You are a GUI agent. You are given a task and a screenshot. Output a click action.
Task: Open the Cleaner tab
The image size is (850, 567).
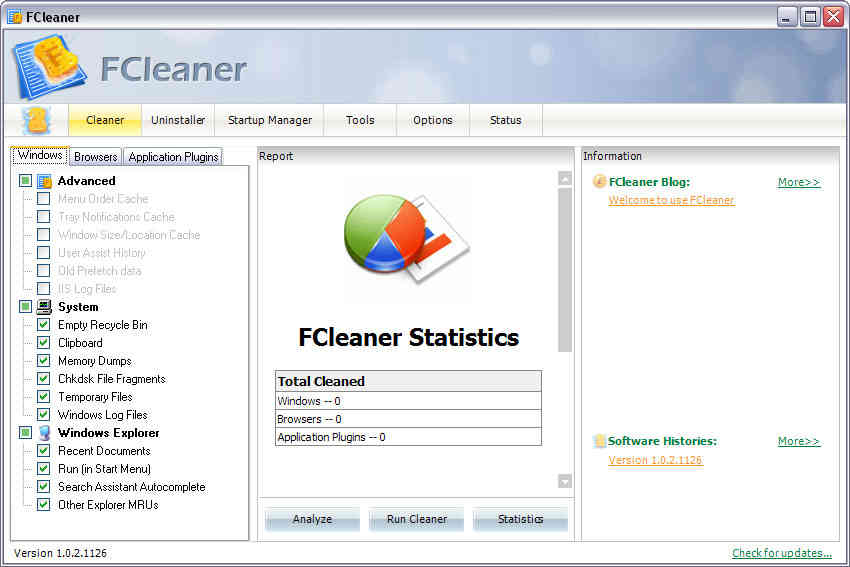[x=105, y=120]
